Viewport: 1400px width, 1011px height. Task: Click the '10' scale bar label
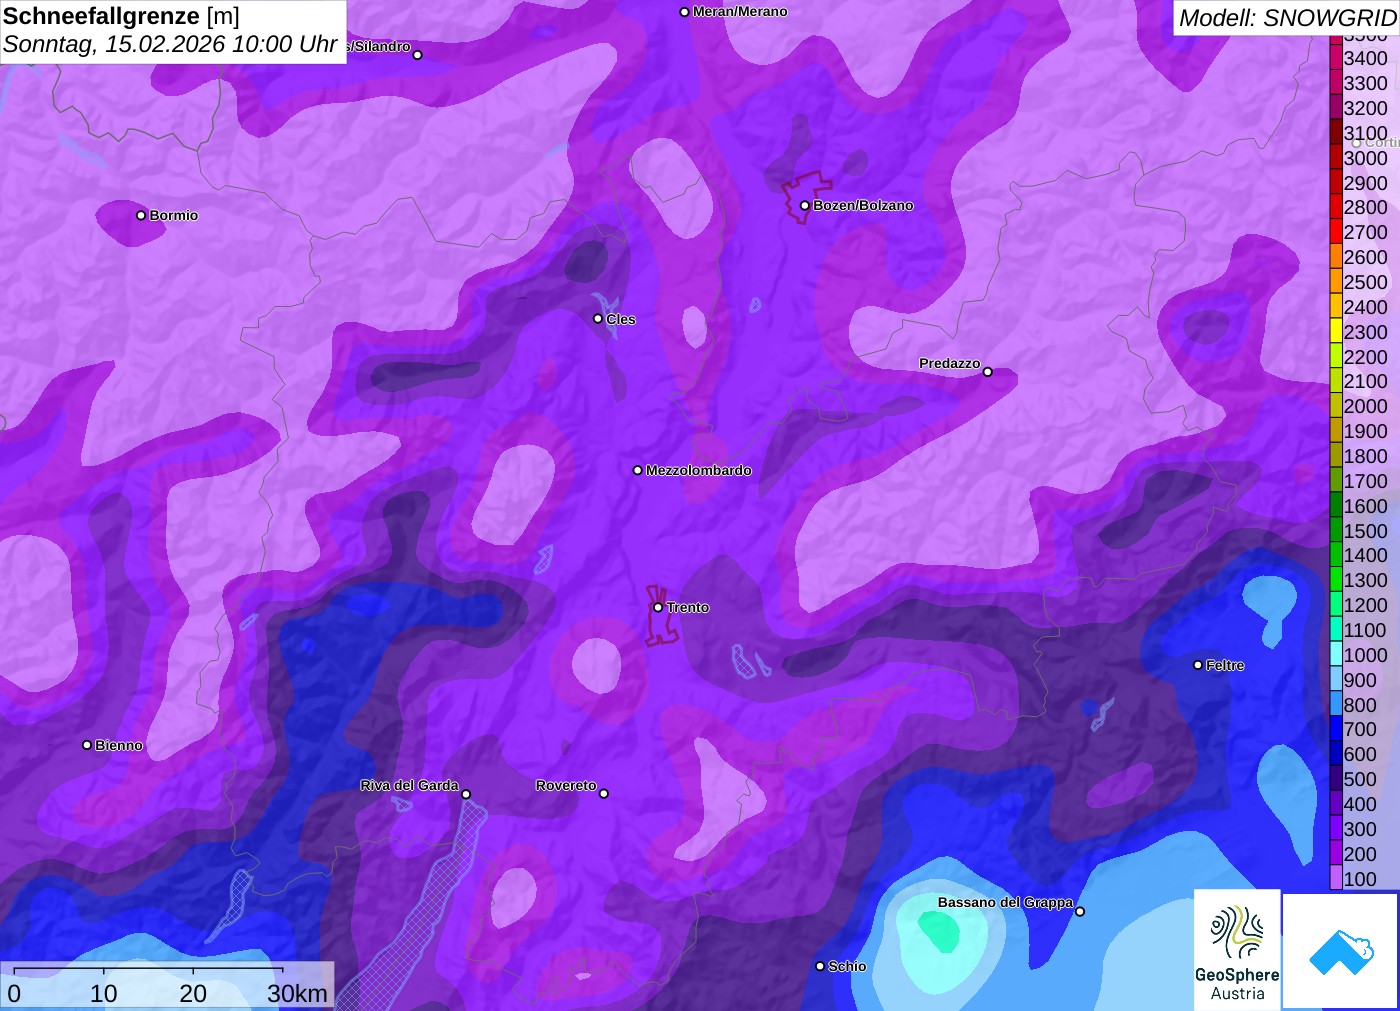104,994
